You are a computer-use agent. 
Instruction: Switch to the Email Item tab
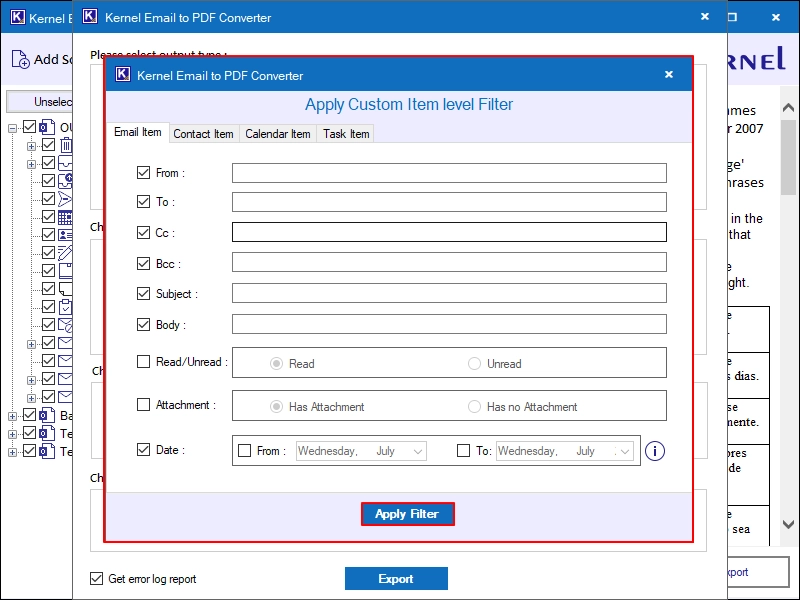pos(138,132)
